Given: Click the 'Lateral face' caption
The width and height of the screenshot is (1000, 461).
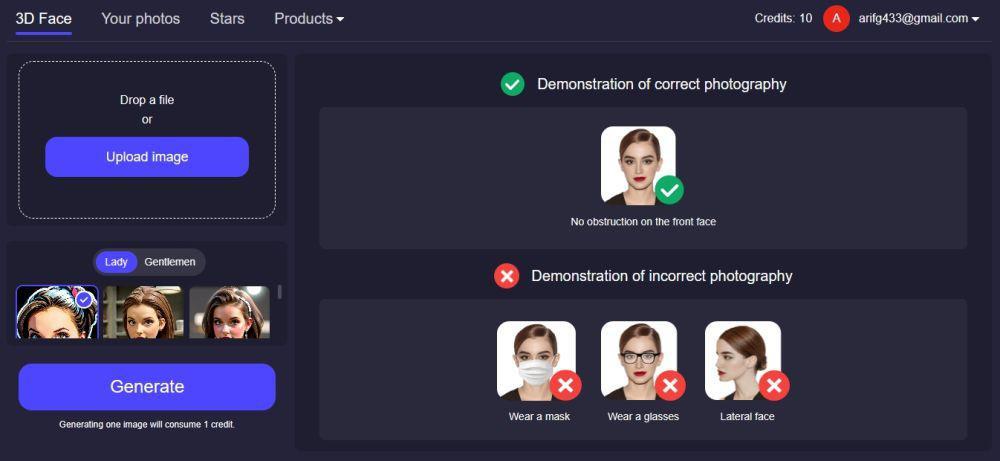Looking at the screenshot, I should tap(747, 416).
